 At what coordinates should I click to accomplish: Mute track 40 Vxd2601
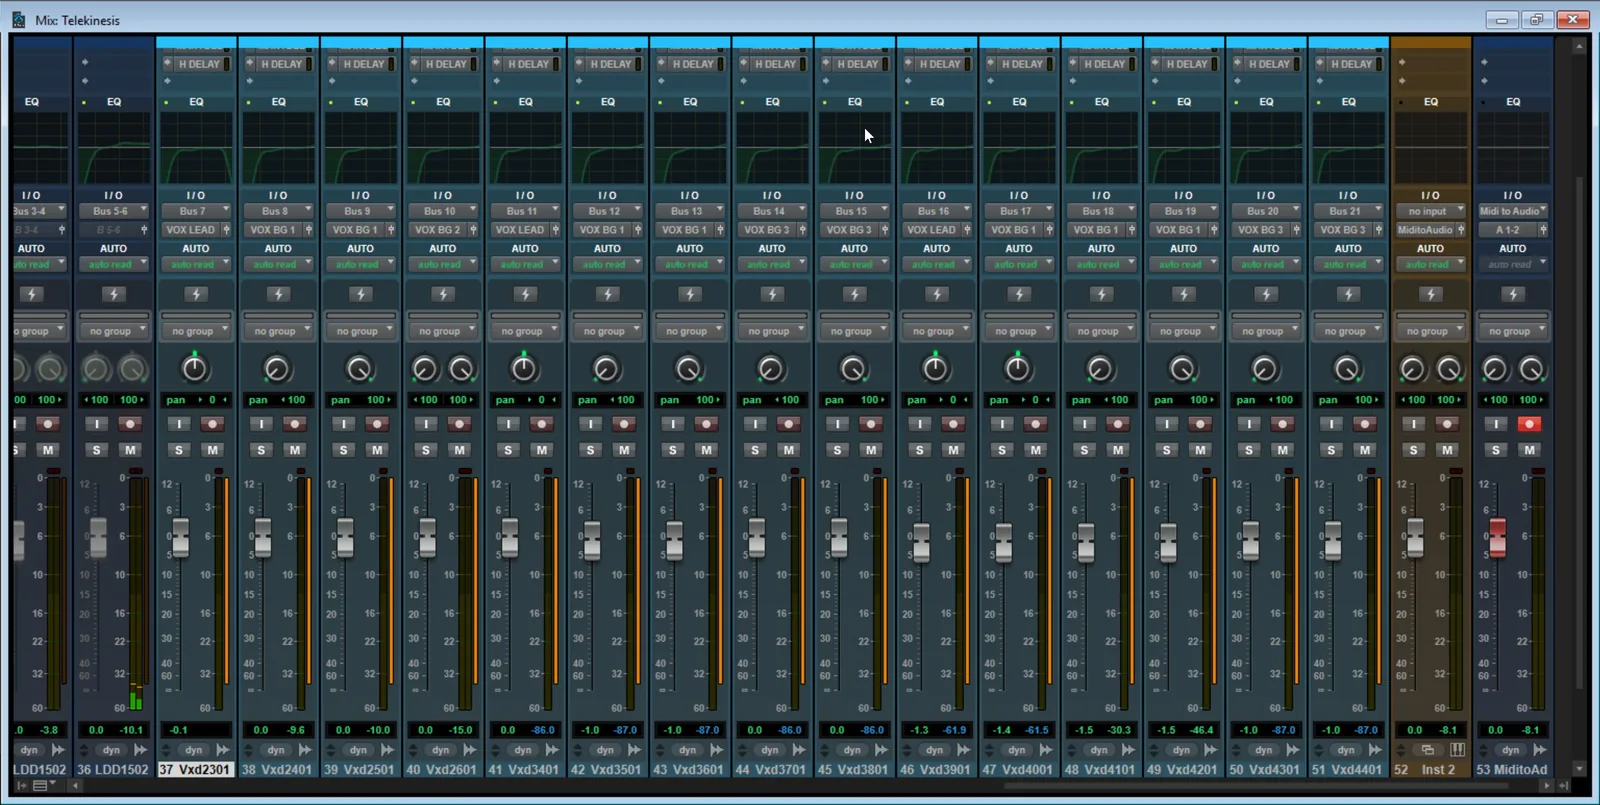pyautogui.click(x=459, y=450)
